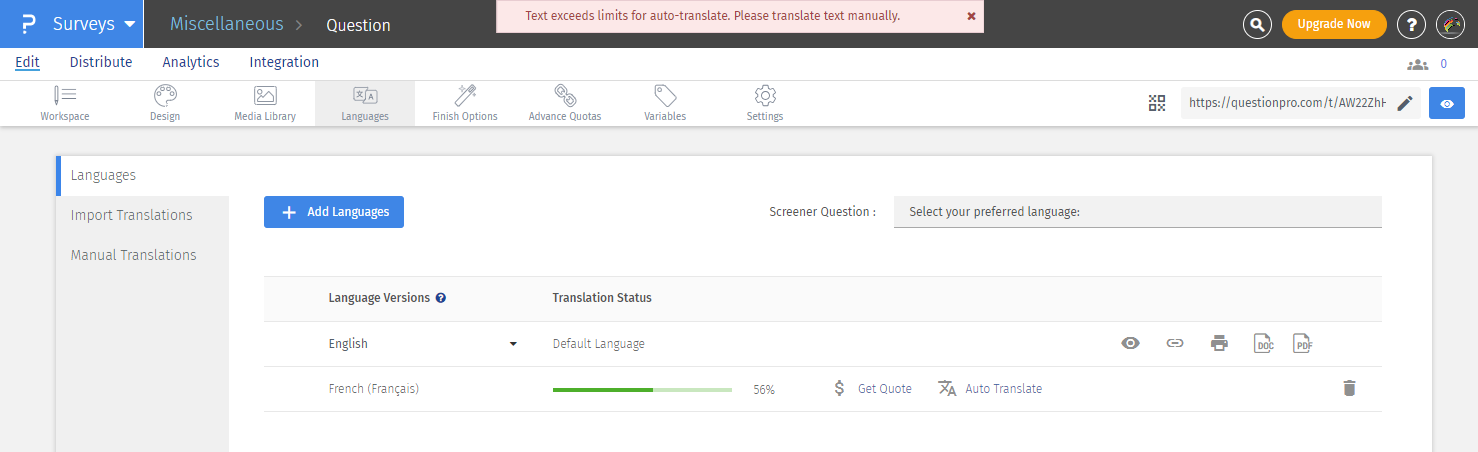Click the Question breadcrumb title

tap(359, 25)
